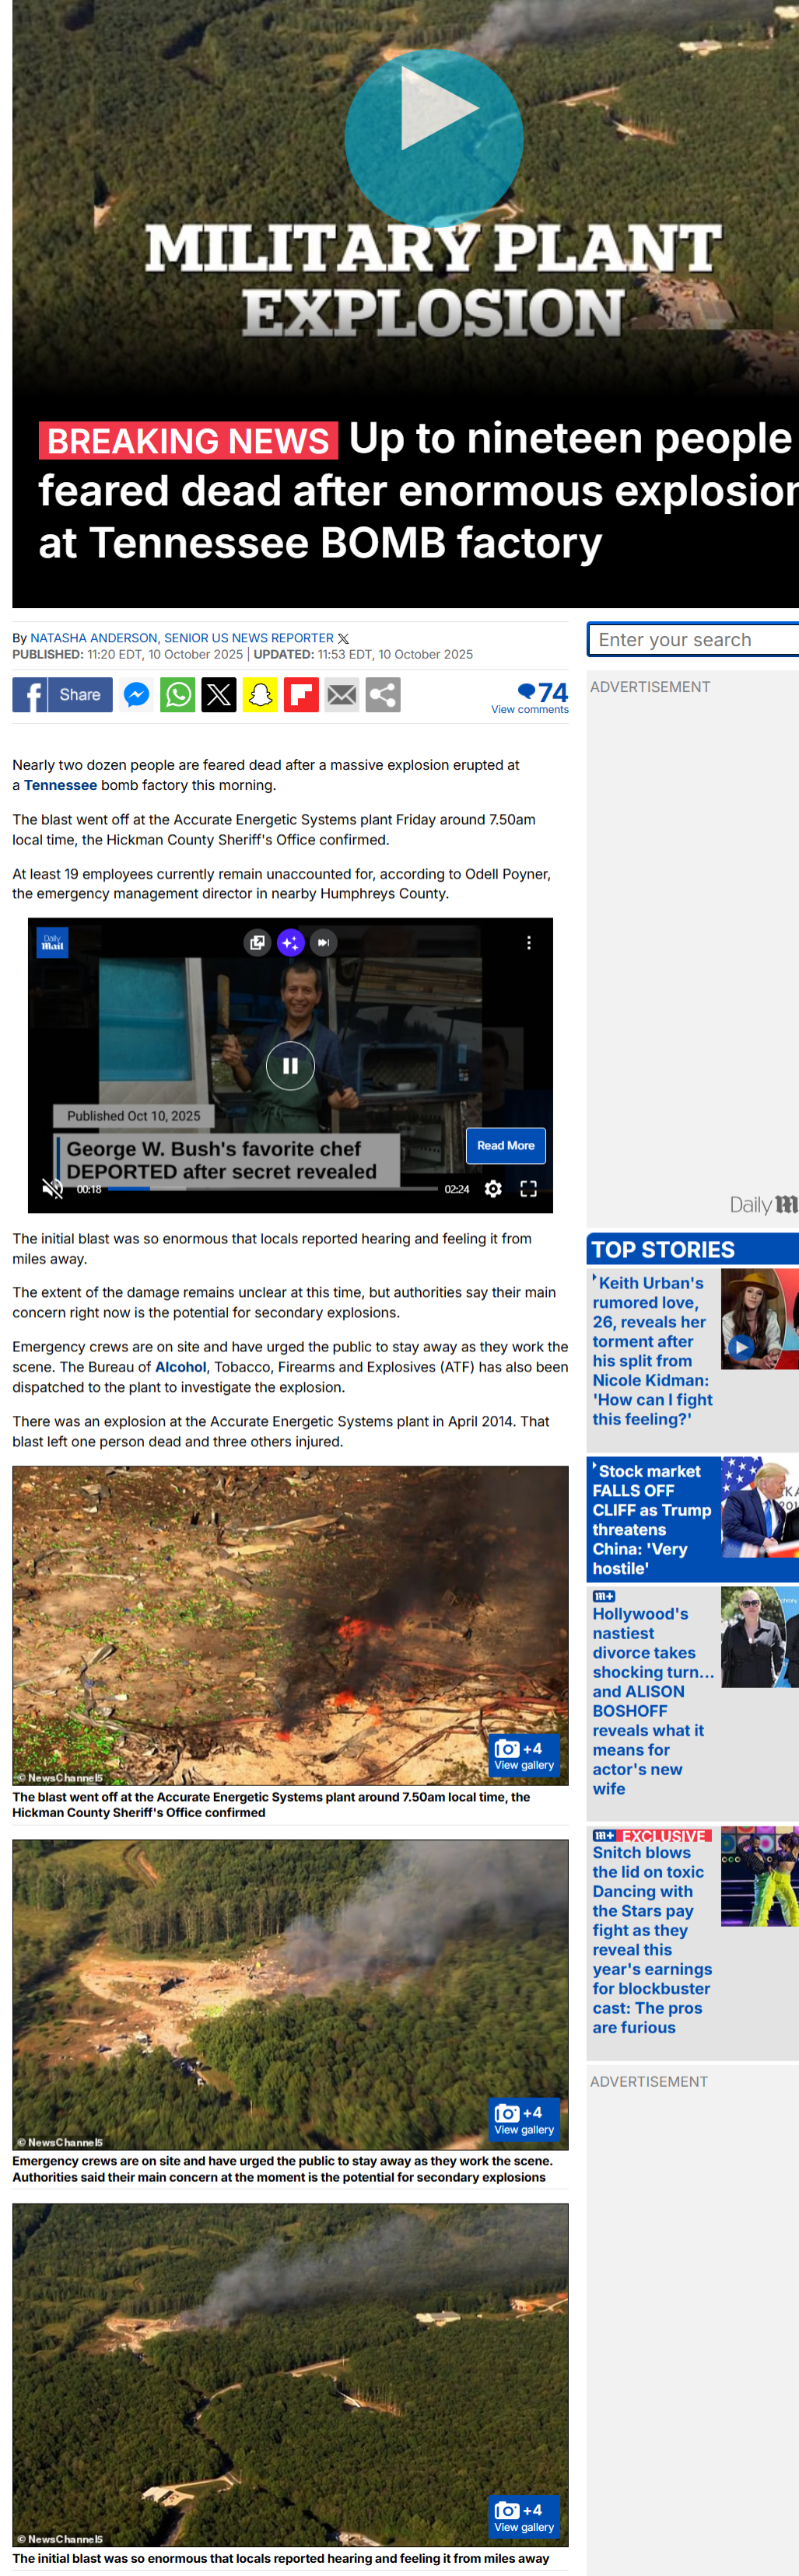Viewport: 799px width, 2576px height.
Task: Open the burning debris aerial photo
Action: tap(290, 1625)
